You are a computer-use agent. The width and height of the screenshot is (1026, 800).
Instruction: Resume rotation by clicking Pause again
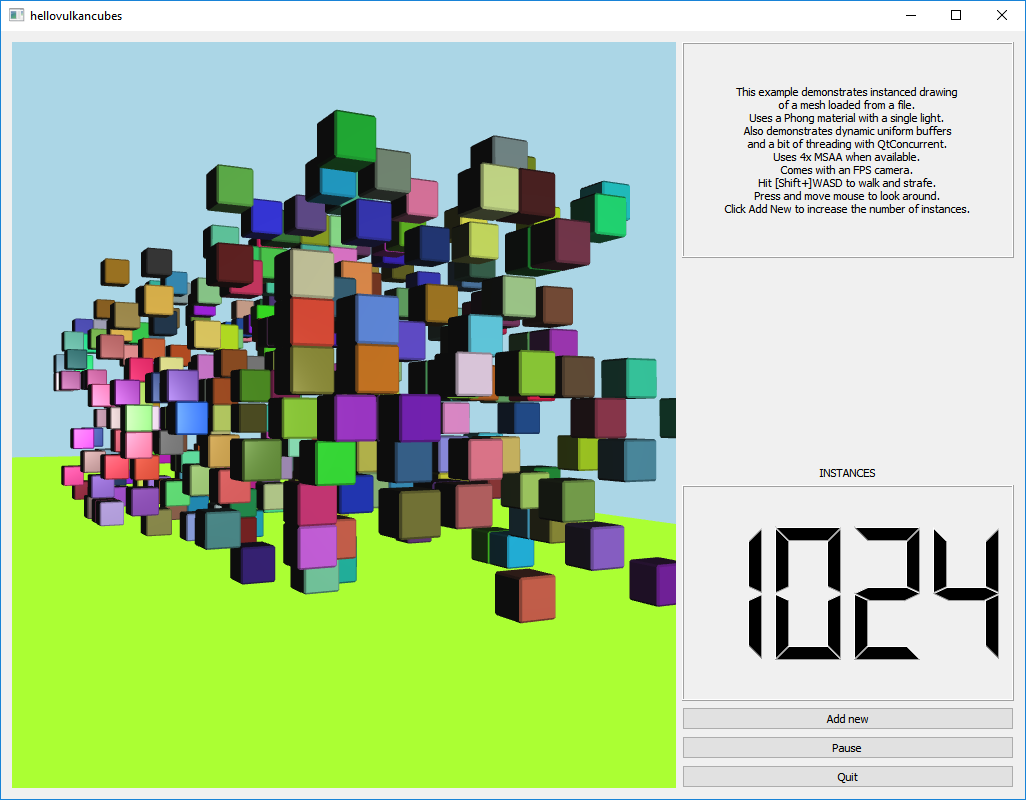pos(846,747)
